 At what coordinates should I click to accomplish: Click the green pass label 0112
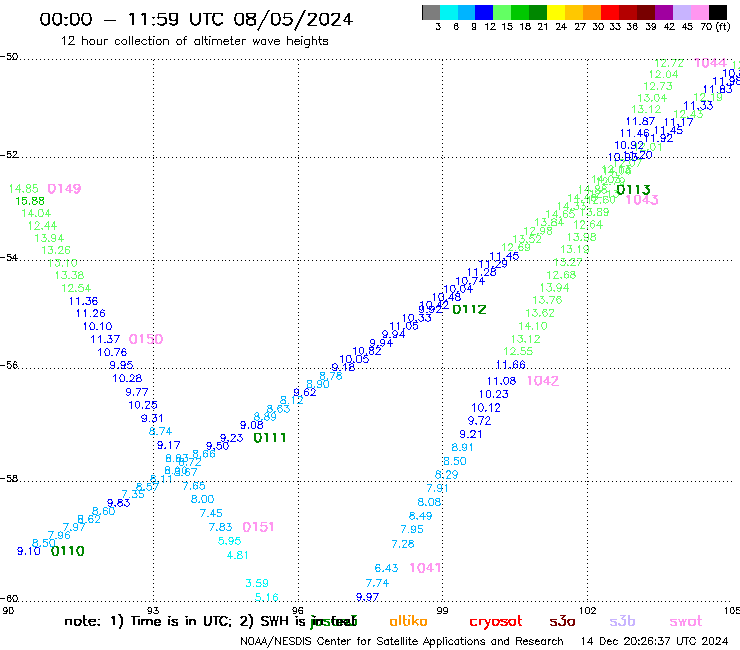click(x=469, y=309)
